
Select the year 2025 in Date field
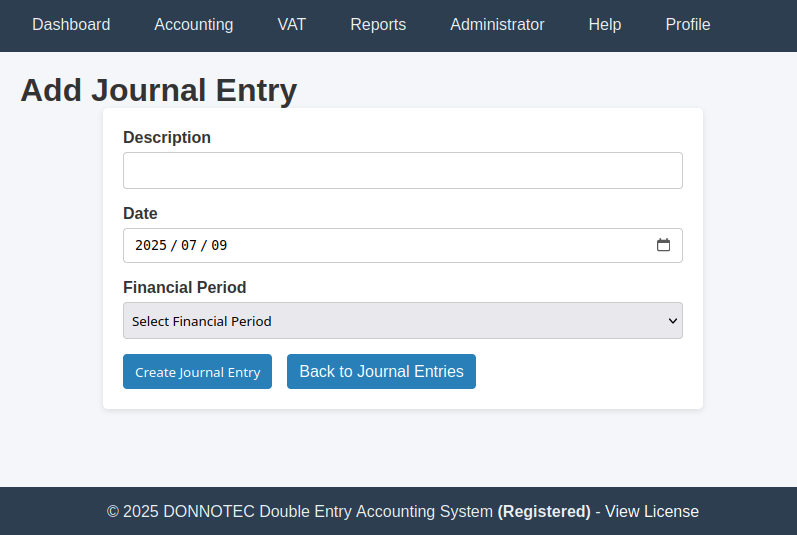[x=151, y=245]
